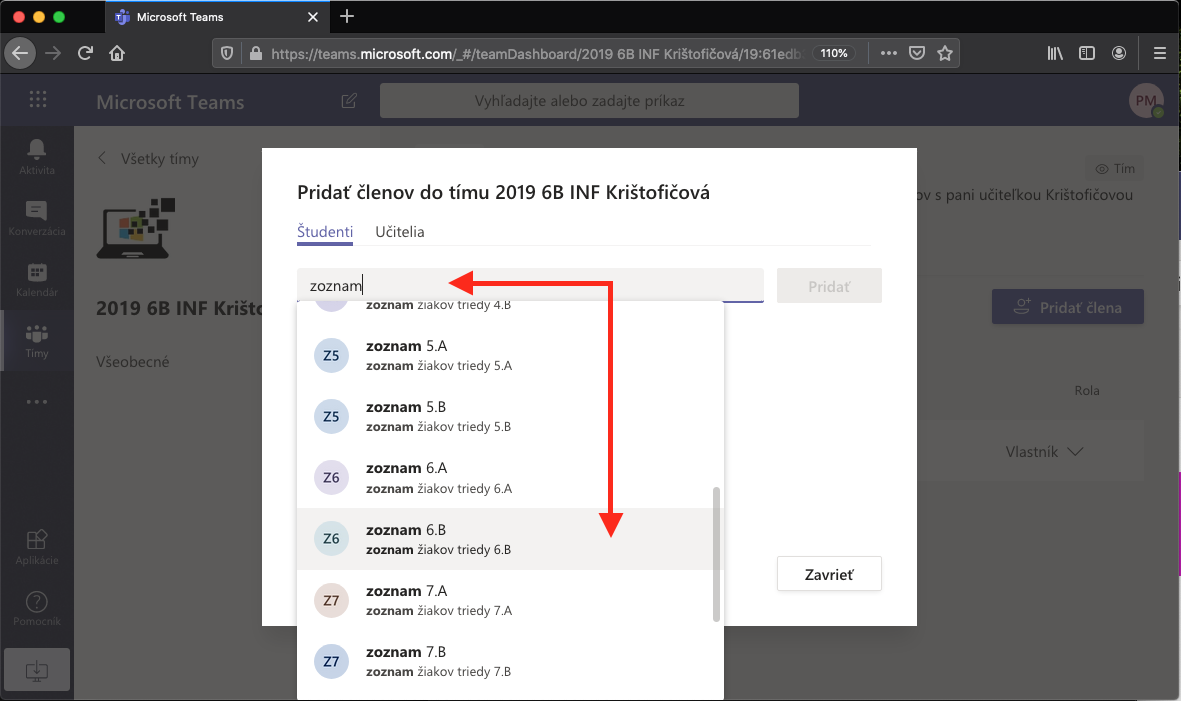Select zoznam 6.B from suggestions
The image size is (1181, 701).
[x=510, y=539]
